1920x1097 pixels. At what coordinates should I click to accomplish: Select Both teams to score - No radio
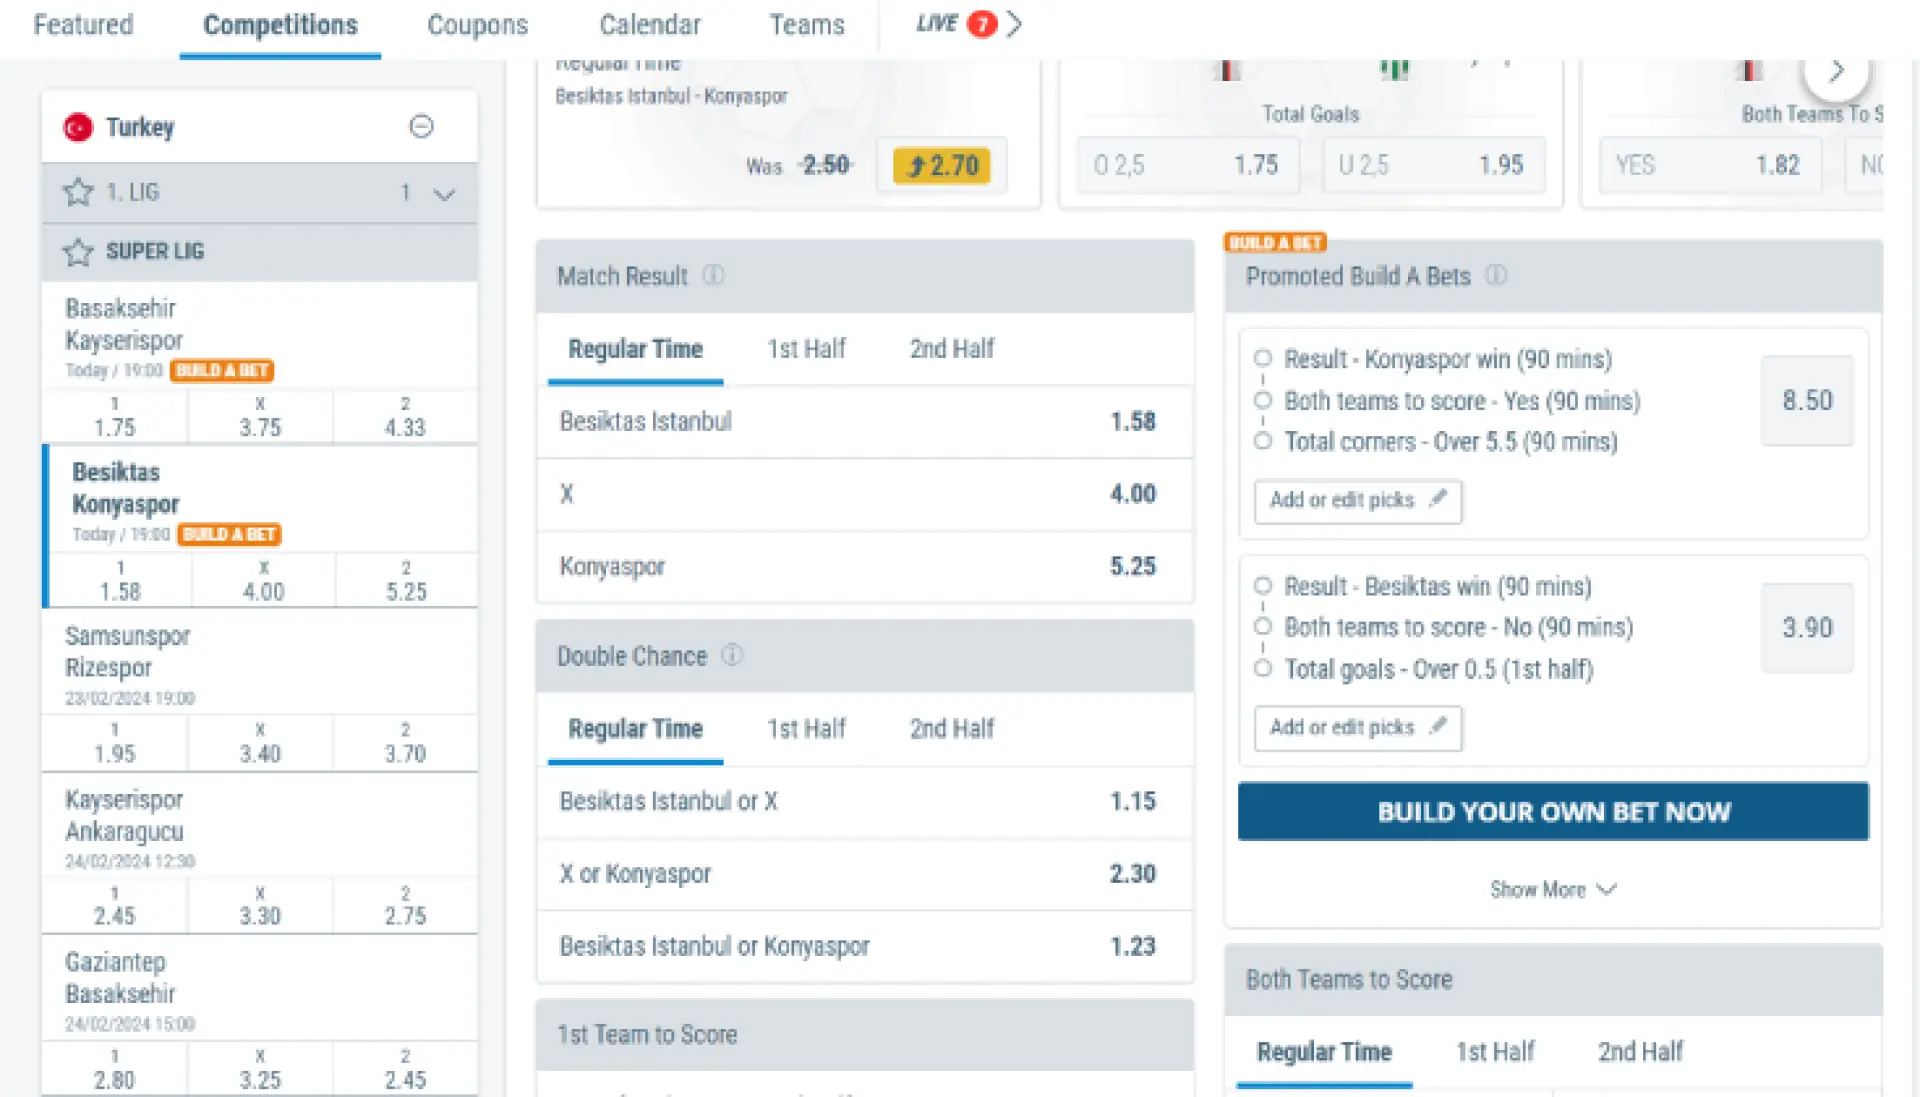pyautogui.click(x=1263, y=626)
